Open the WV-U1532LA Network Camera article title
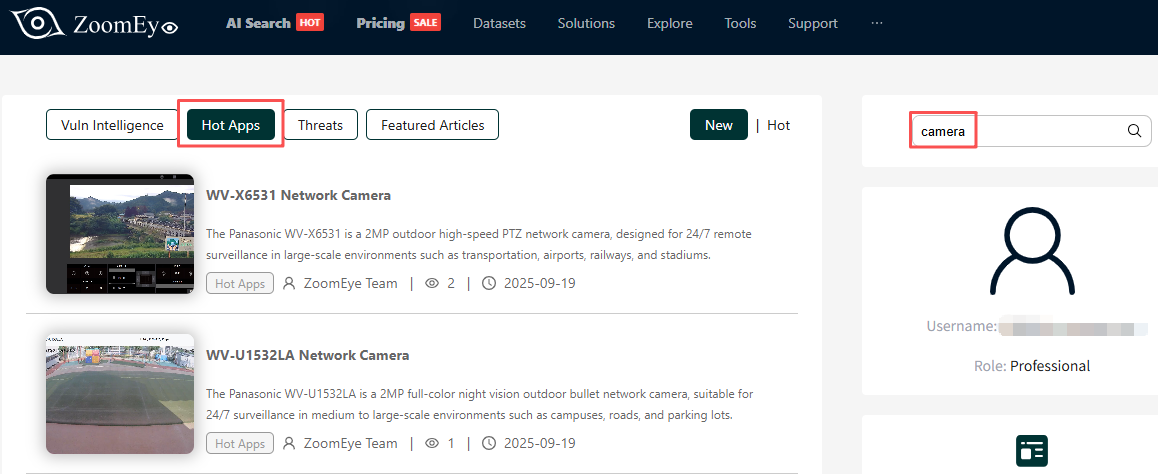This screenshot has width=1158, height=474. point(307,355)
